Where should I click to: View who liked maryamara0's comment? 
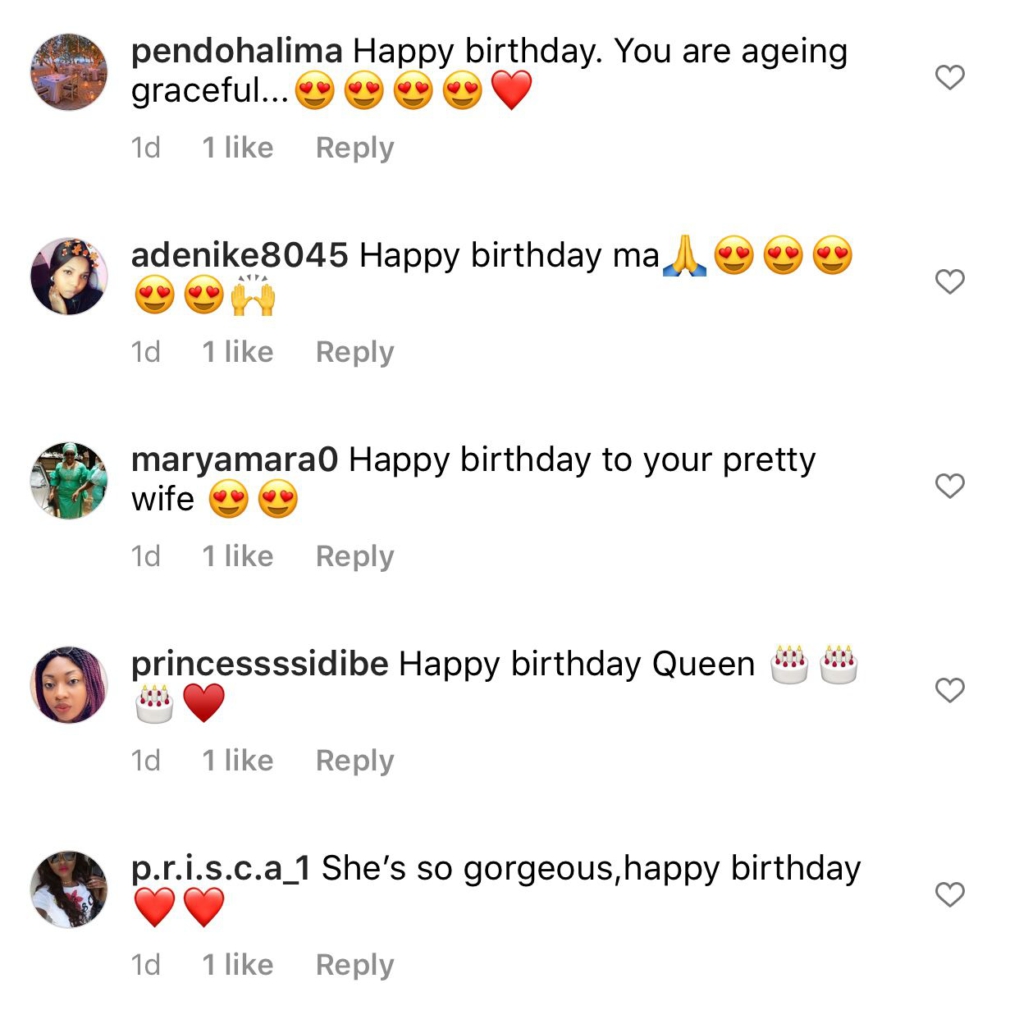pos(237,556)
